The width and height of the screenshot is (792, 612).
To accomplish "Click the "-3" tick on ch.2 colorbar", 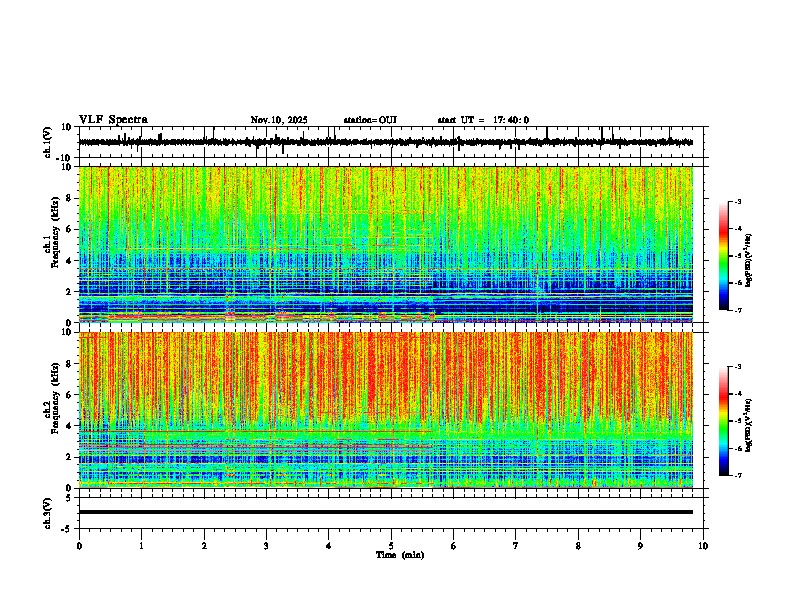I will [x=737, y=367].
